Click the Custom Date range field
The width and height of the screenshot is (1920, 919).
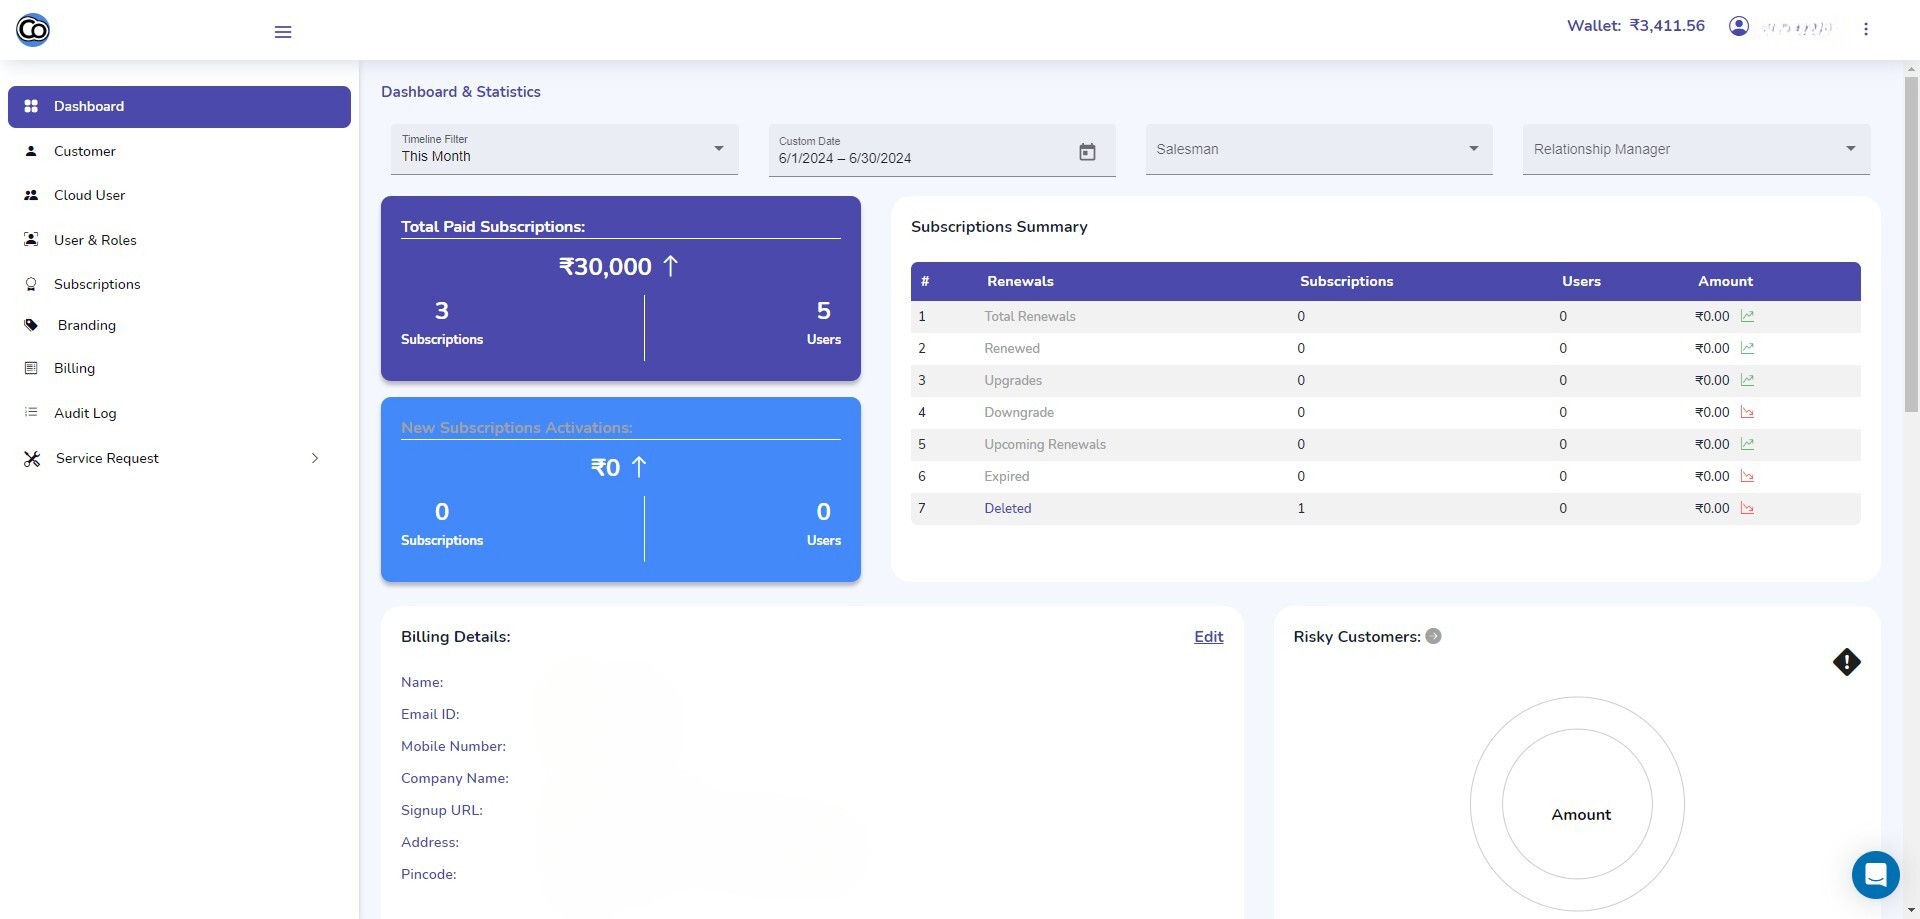pyautogui.click(x=942, y=150)
